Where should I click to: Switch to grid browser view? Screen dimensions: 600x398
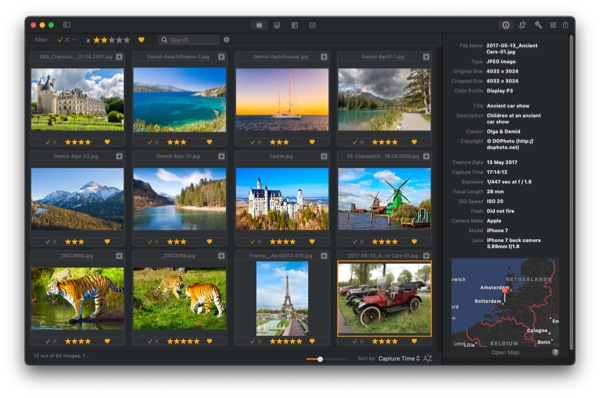(x=259, y=25)
